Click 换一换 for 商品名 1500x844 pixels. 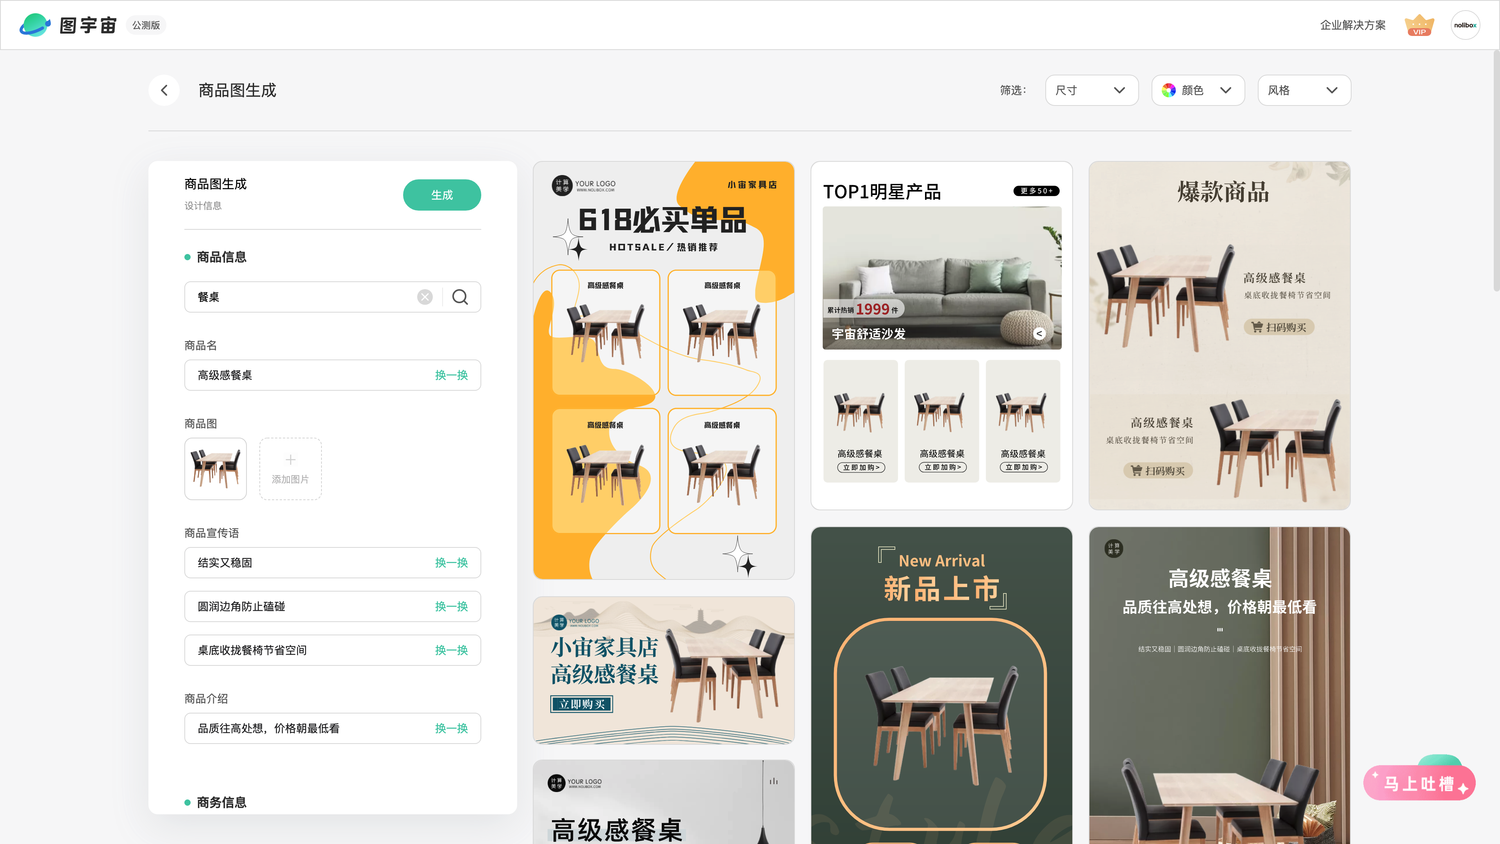451,375
